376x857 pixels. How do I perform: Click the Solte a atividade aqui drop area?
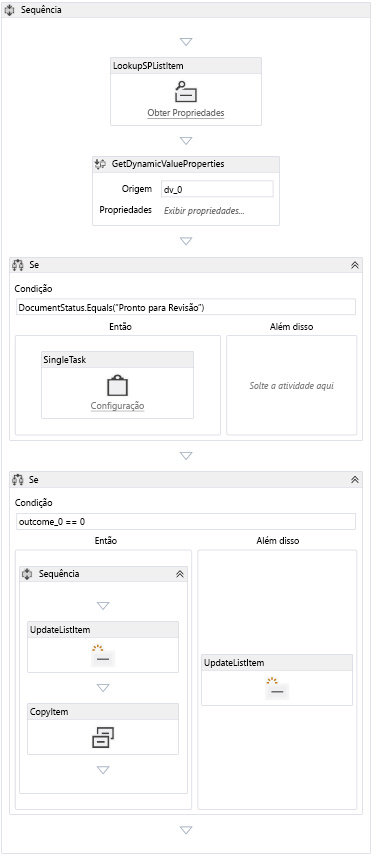292,385
